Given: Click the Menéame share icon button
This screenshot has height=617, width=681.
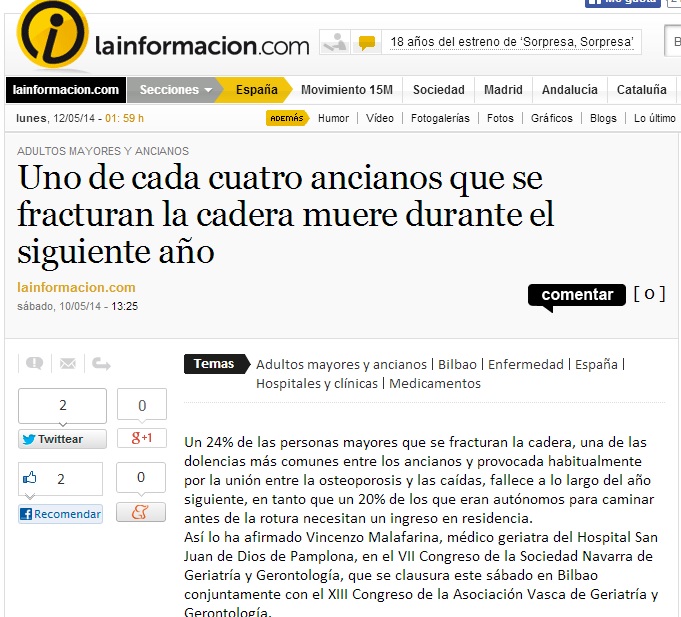Looking at the screenshot, I should (x=141, y=513).
